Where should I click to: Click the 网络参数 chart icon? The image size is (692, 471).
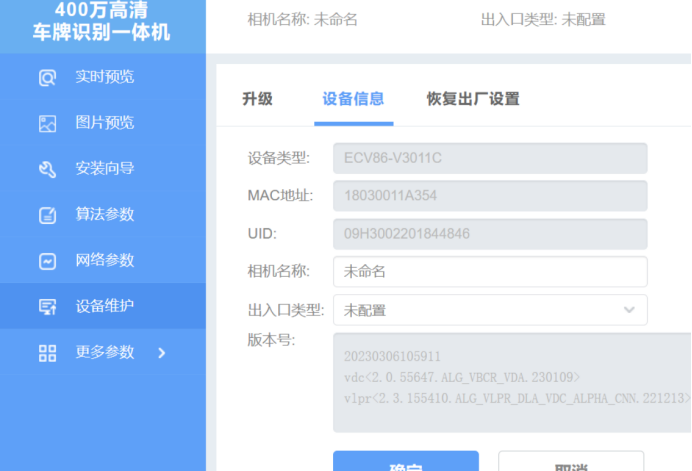(x=47, y=261)
